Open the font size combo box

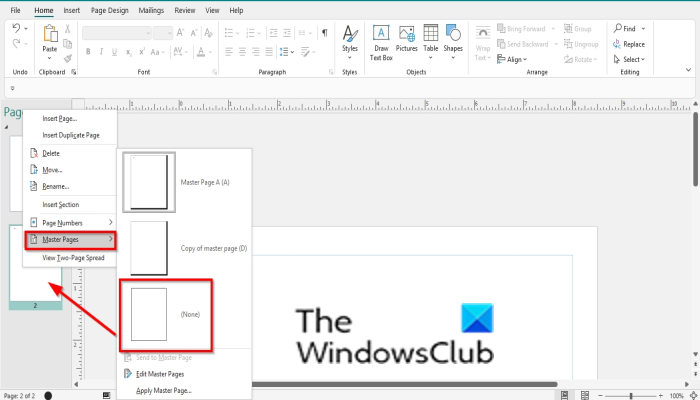[163, 33]
